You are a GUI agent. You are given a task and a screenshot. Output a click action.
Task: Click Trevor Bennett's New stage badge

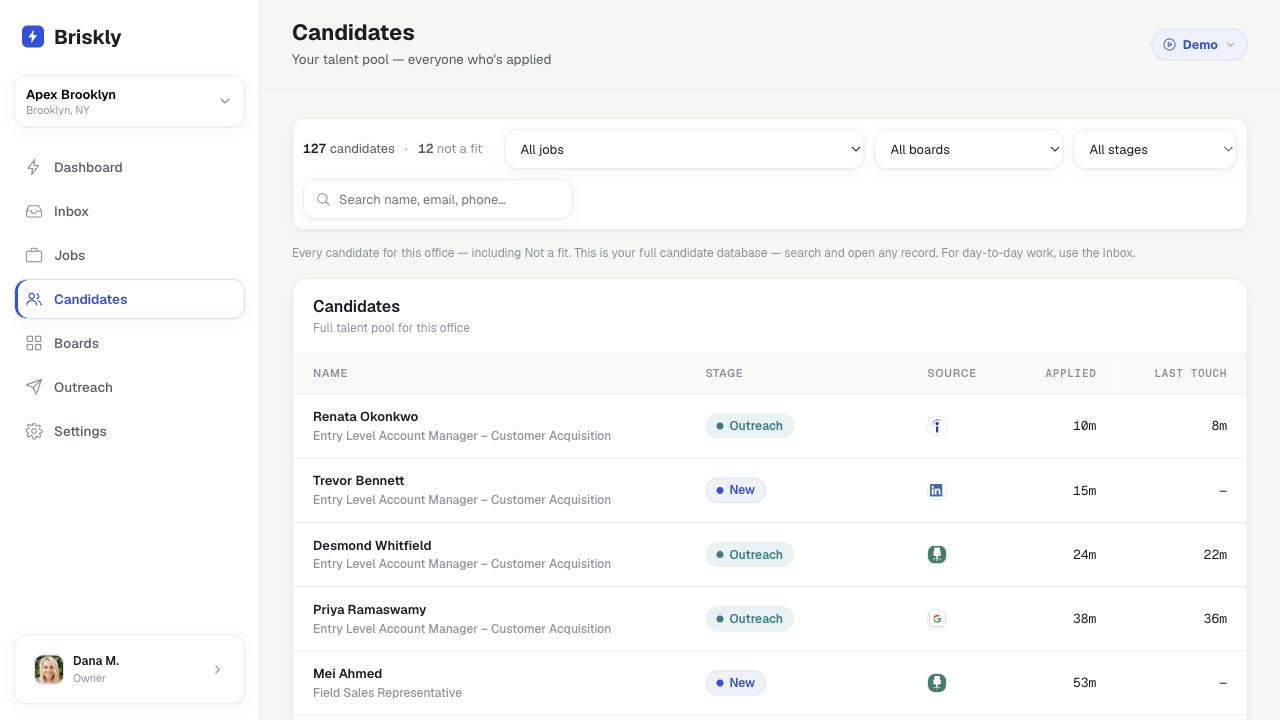click(x=735, y=490)
